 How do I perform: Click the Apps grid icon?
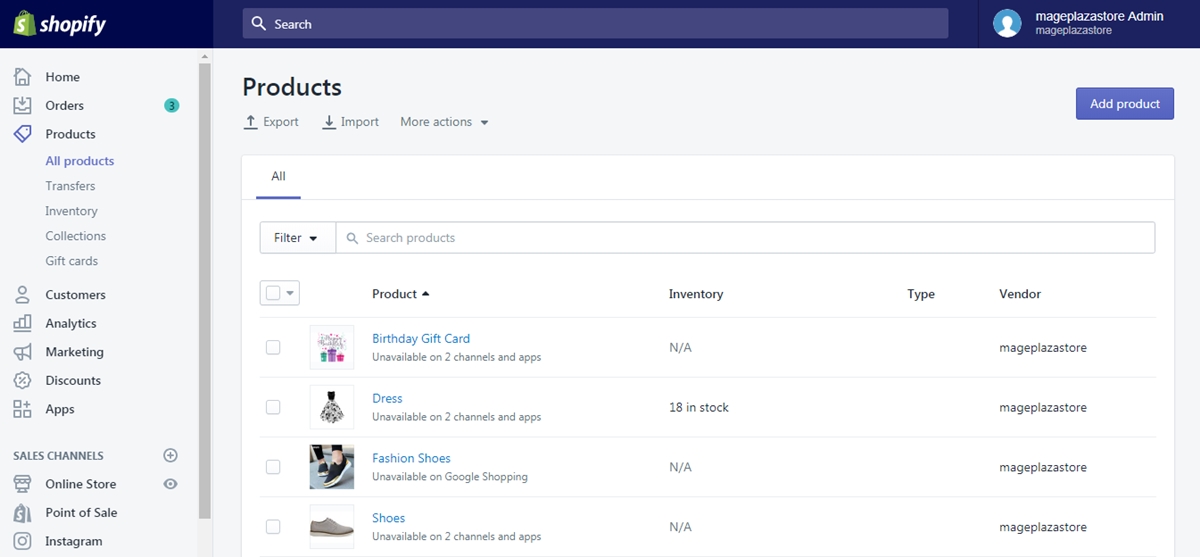coord(22,409)
